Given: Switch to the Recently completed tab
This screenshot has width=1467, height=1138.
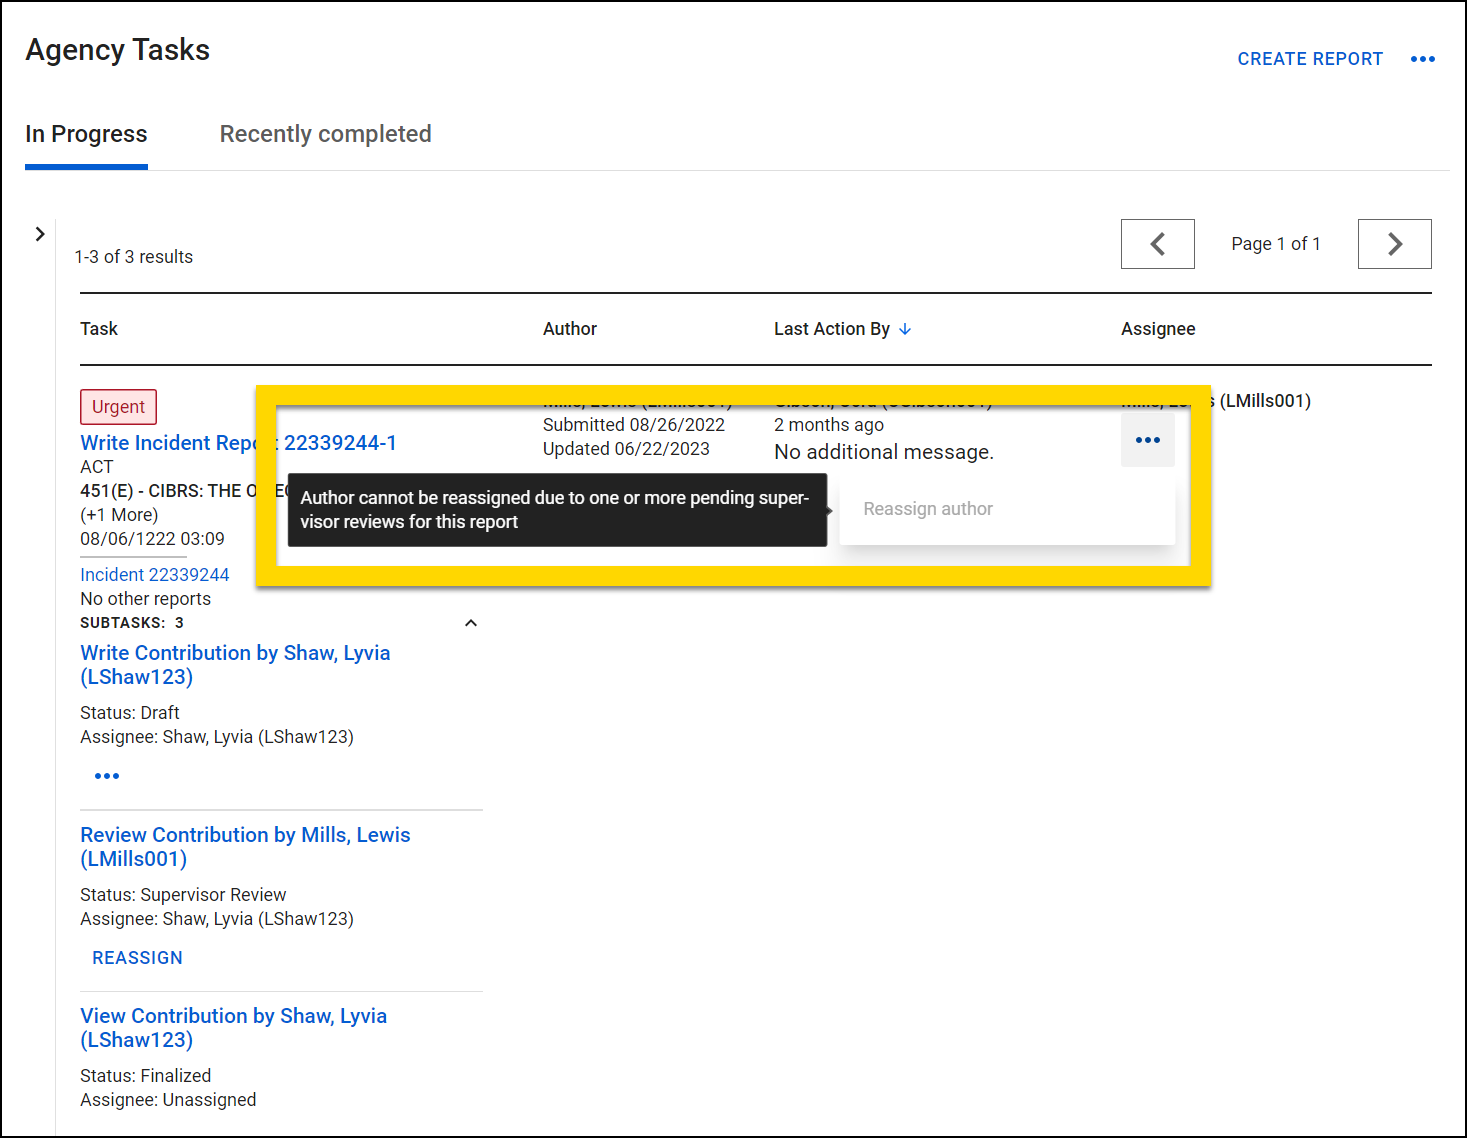Looking at the screenshot, I should coord(325,134).
